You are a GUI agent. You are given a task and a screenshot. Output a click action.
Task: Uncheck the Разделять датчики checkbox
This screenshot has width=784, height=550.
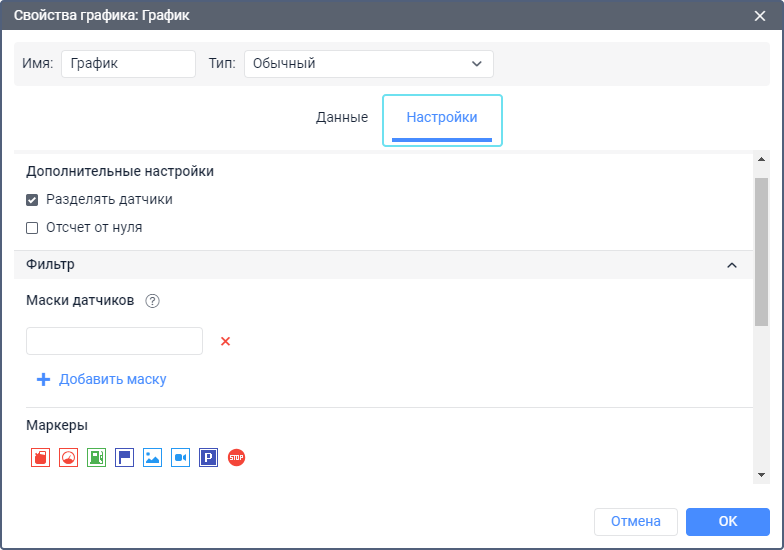[32, 200]
